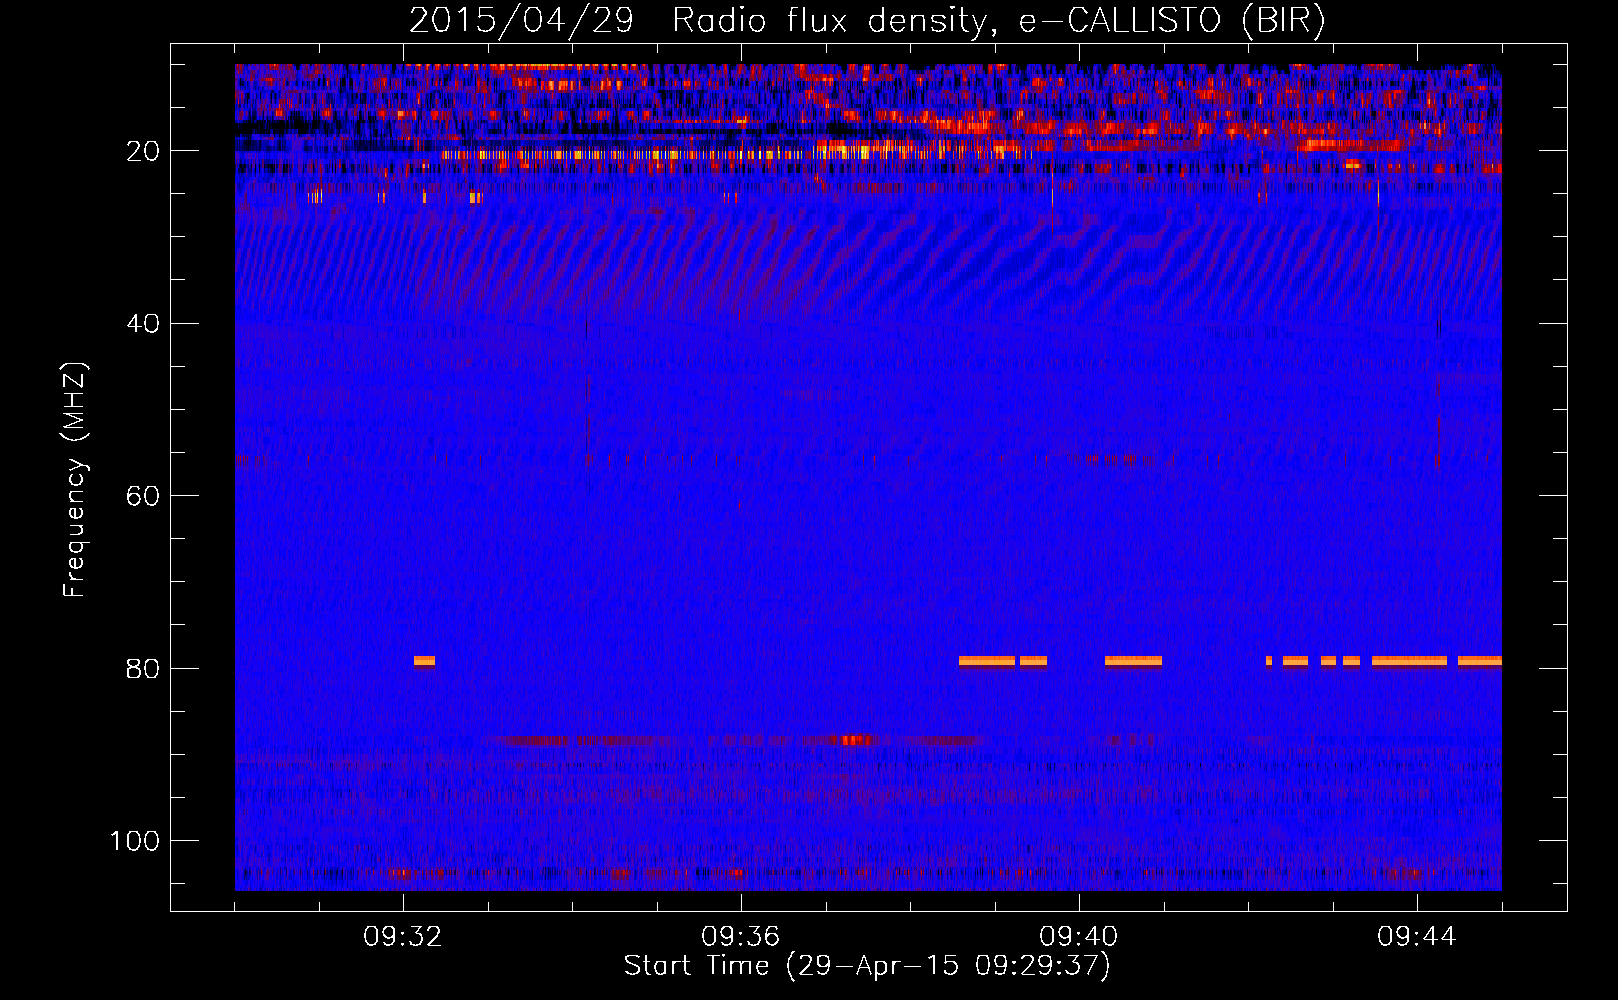Click the short orange burst at 80 MHz near 09:32
The width and height of the screenshot is (1618, 1000).
coord(424,661)
